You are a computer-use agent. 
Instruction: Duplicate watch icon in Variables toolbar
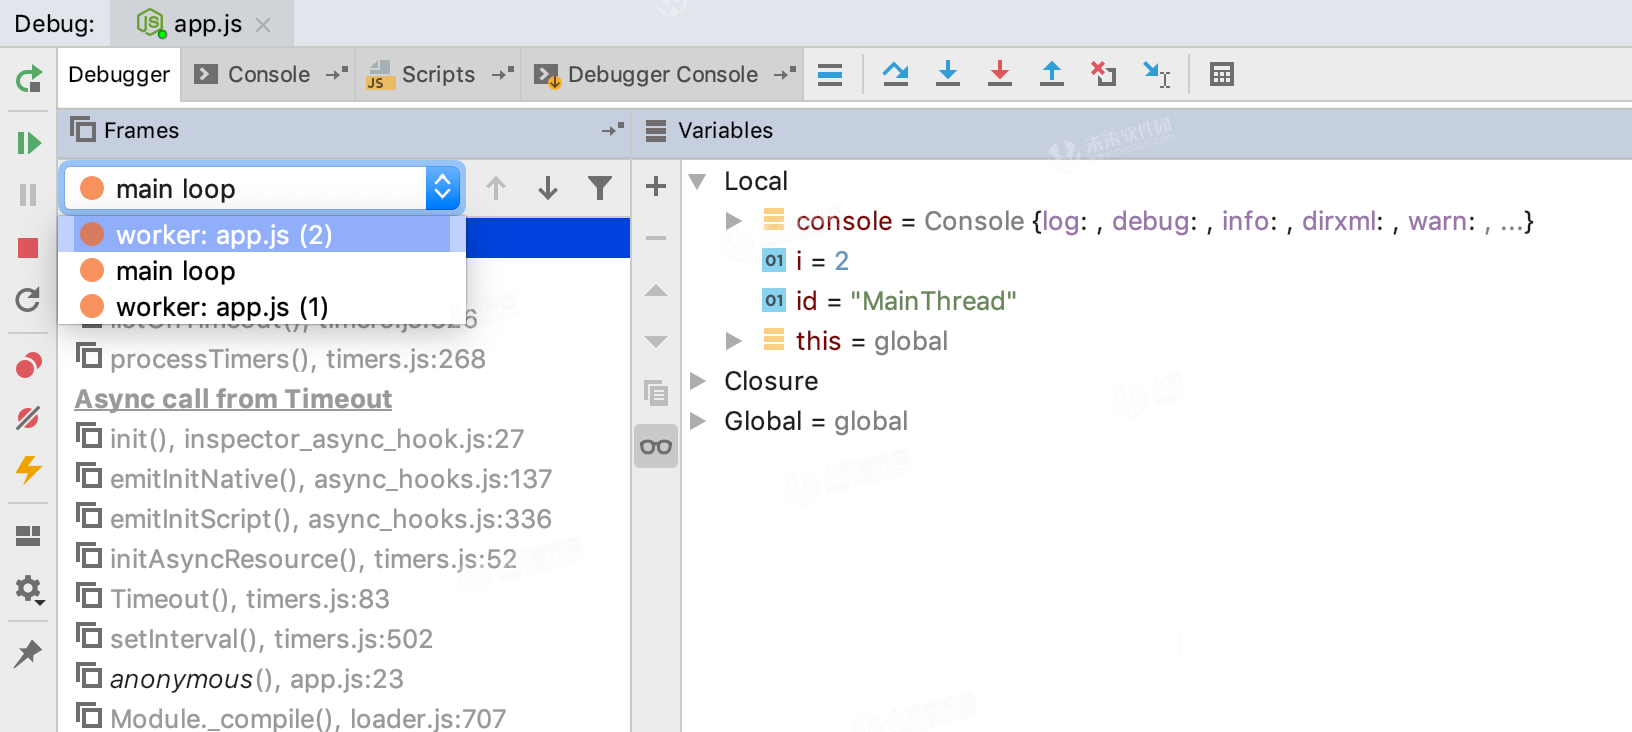(x=656, y=393)
